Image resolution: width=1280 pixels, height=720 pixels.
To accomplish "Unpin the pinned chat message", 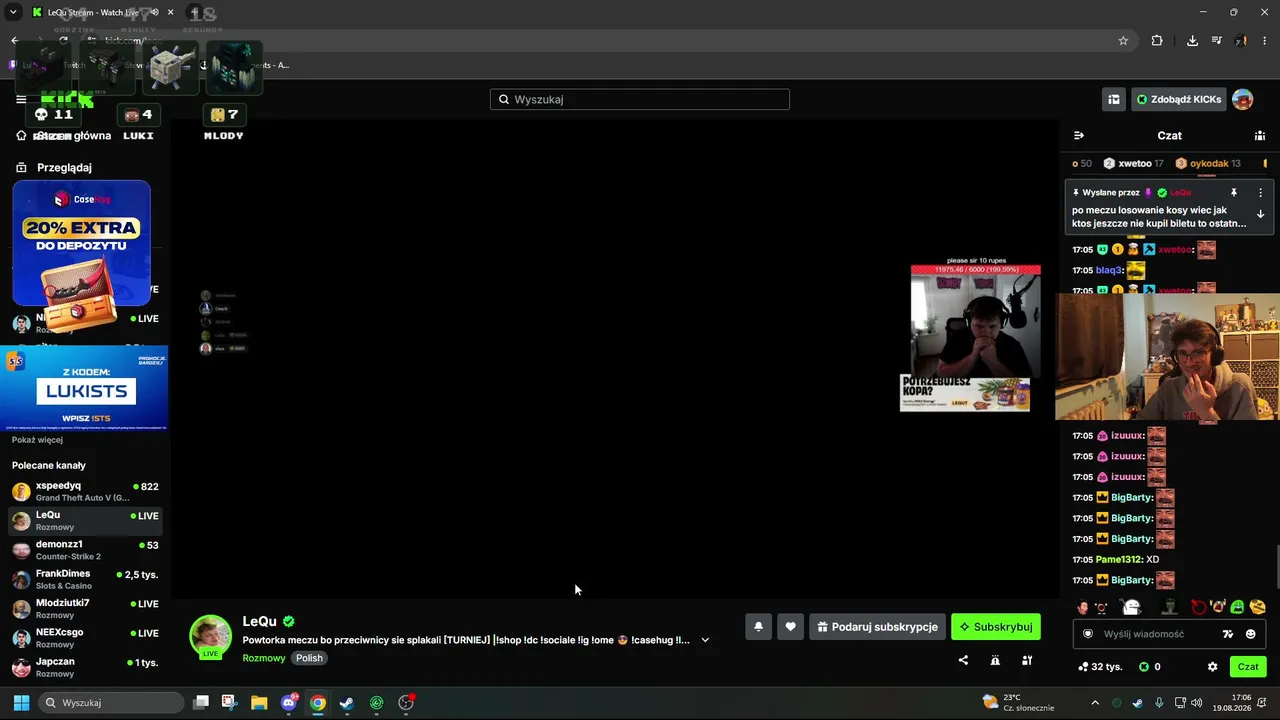I will pos(1234,192).
